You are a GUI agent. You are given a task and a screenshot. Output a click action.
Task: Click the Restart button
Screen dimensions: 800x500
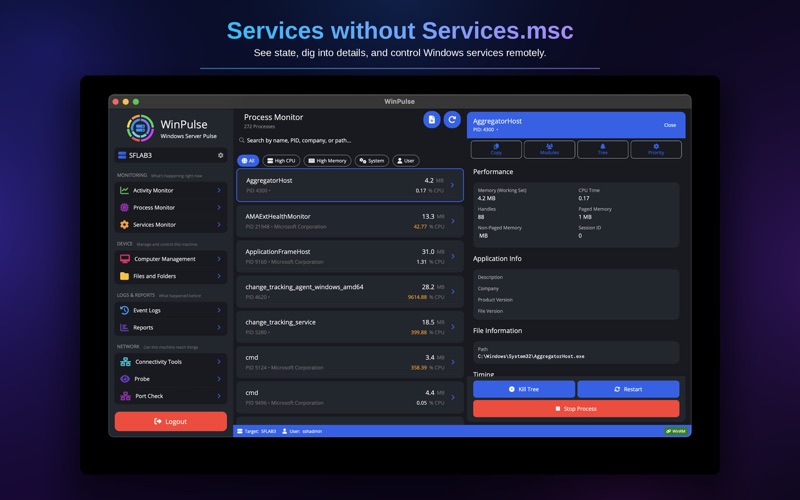[628, 389]
